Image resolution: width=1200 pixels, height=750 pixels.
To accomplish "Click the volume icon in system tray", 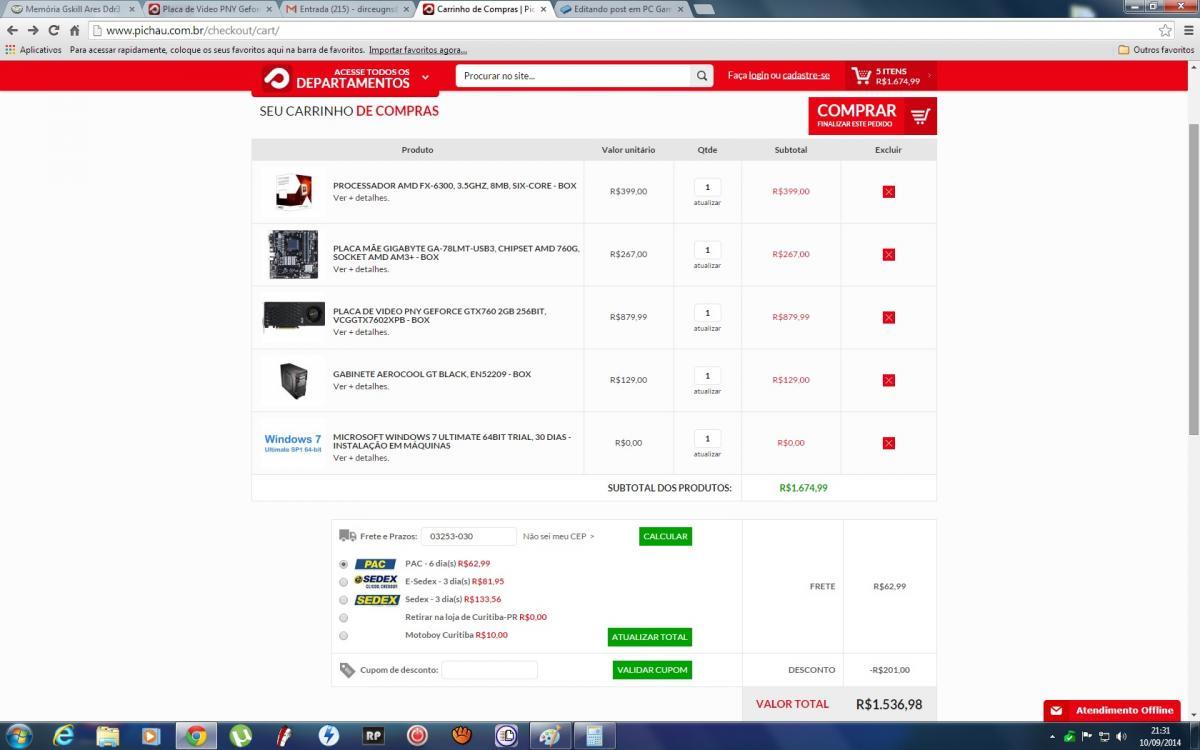I will [x=1120, y=736].
